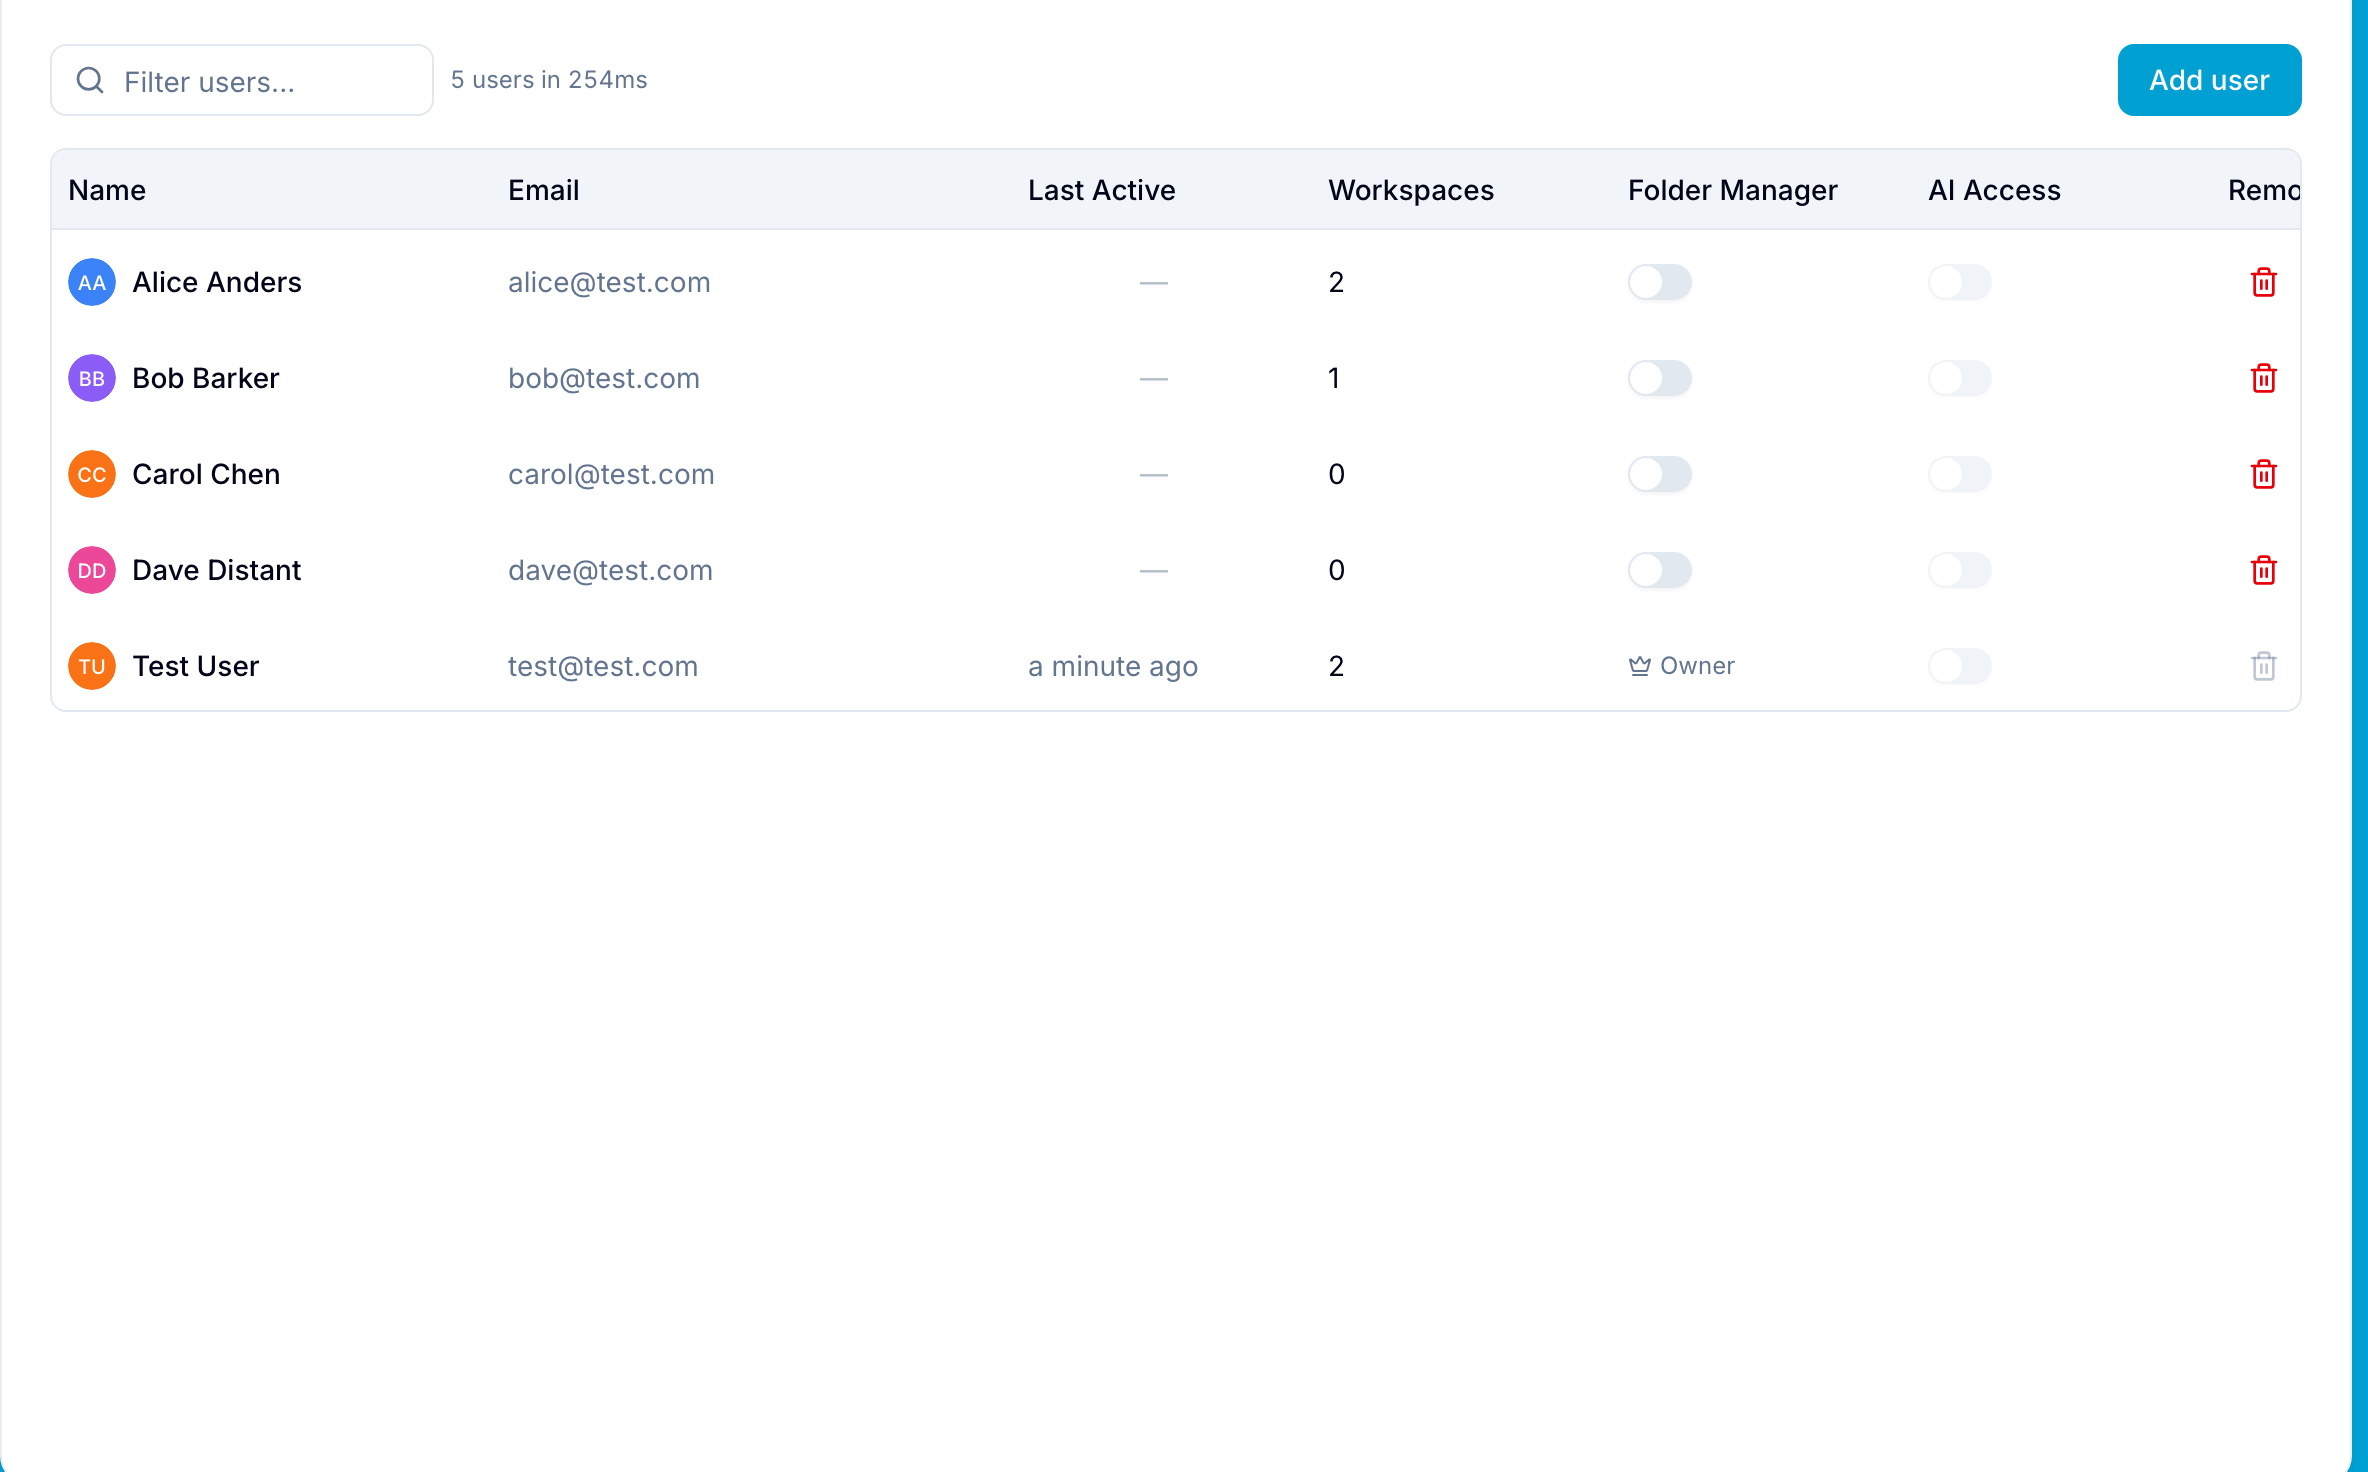Click the AA avatar for Alice Anders
This screenshot has width=2368, height=1472.
coord(92,282)
